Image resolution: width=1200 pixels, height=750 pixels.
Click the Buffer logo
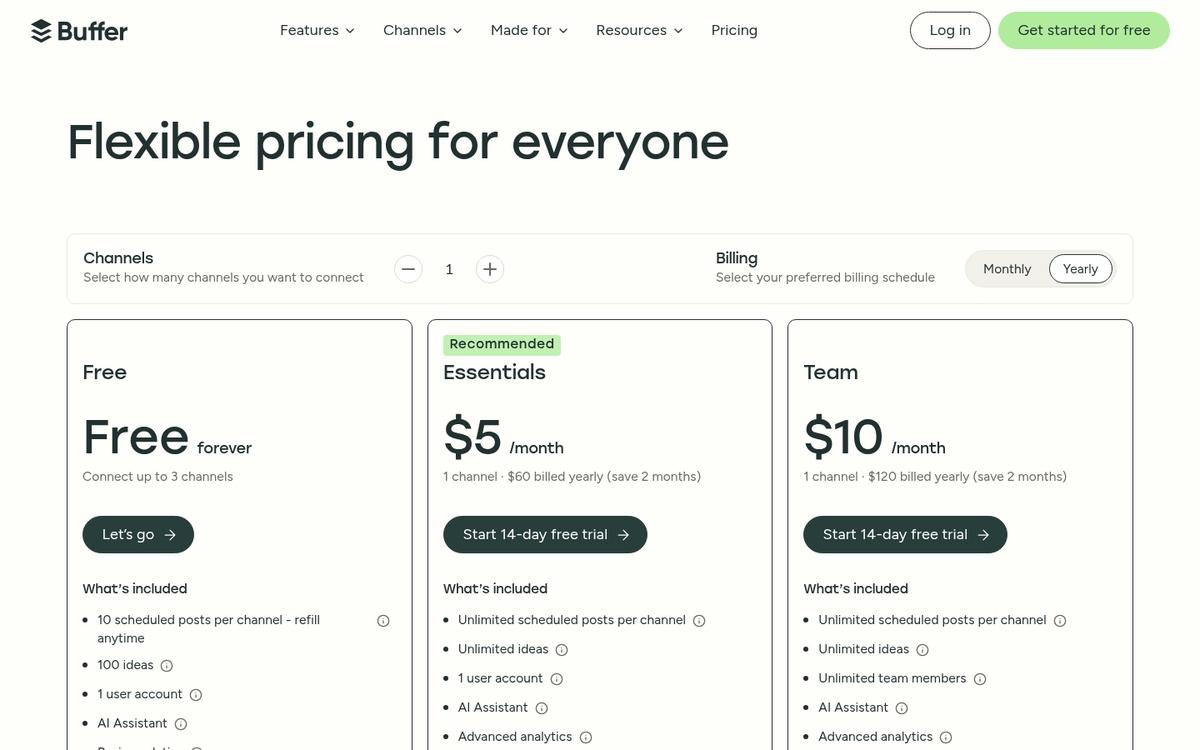pos(79,30)
